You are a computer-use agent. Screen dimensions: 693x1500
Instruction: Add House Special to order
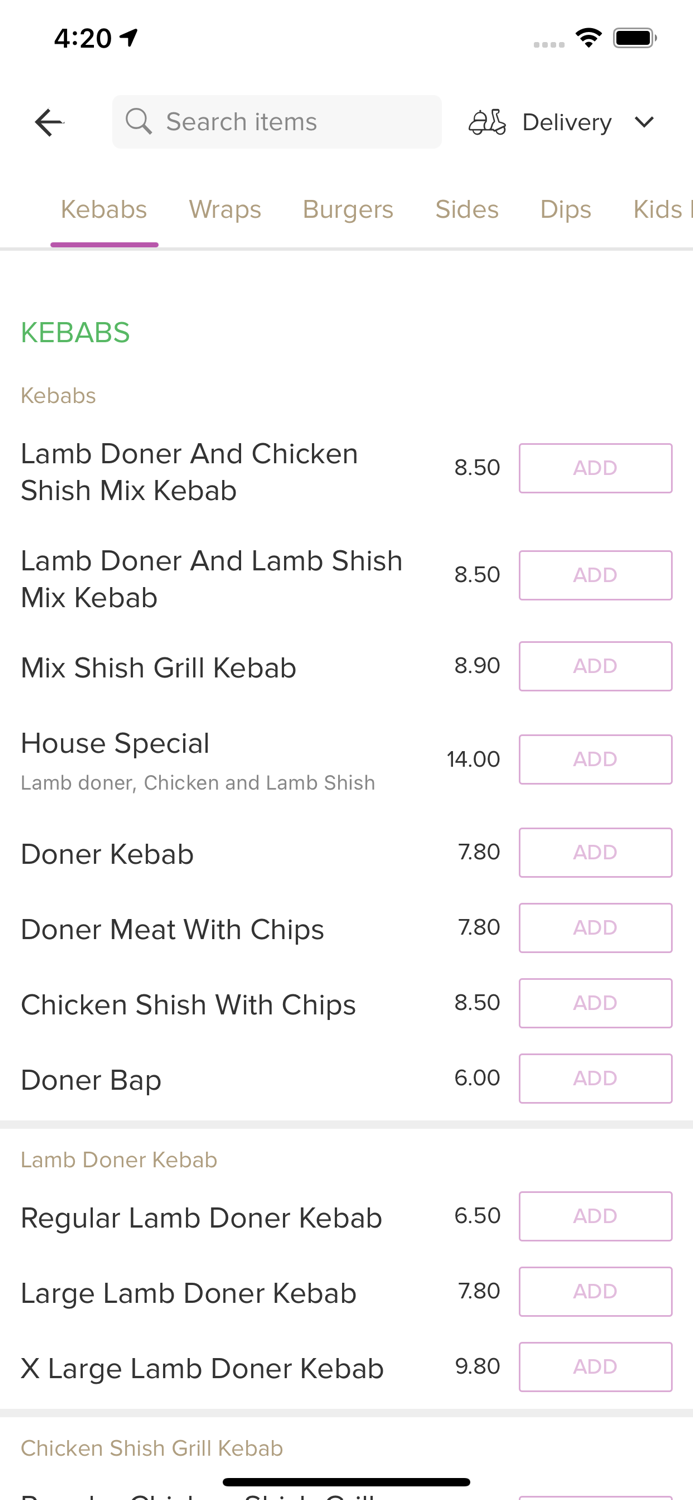[595, 759]
